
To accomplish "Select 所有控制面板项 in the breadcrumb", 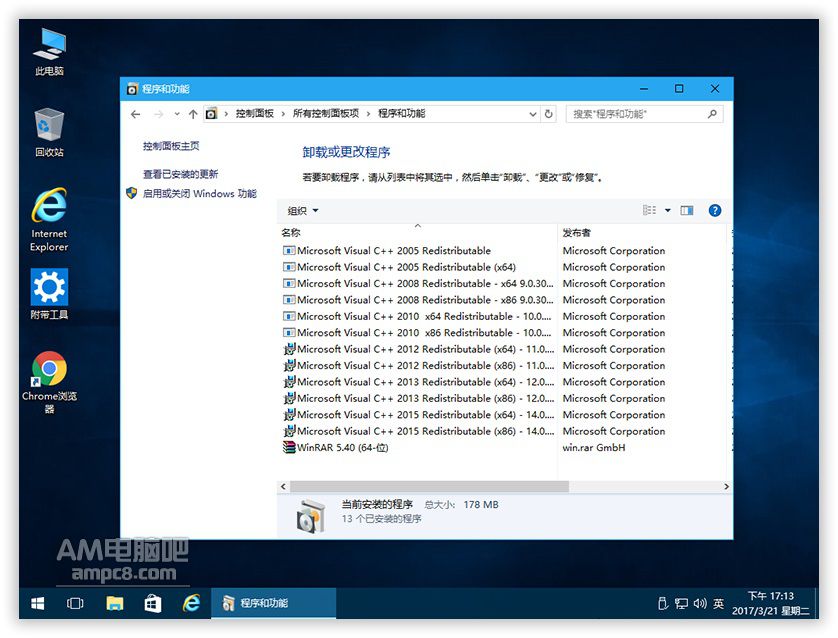I will (x=326, y=114).
